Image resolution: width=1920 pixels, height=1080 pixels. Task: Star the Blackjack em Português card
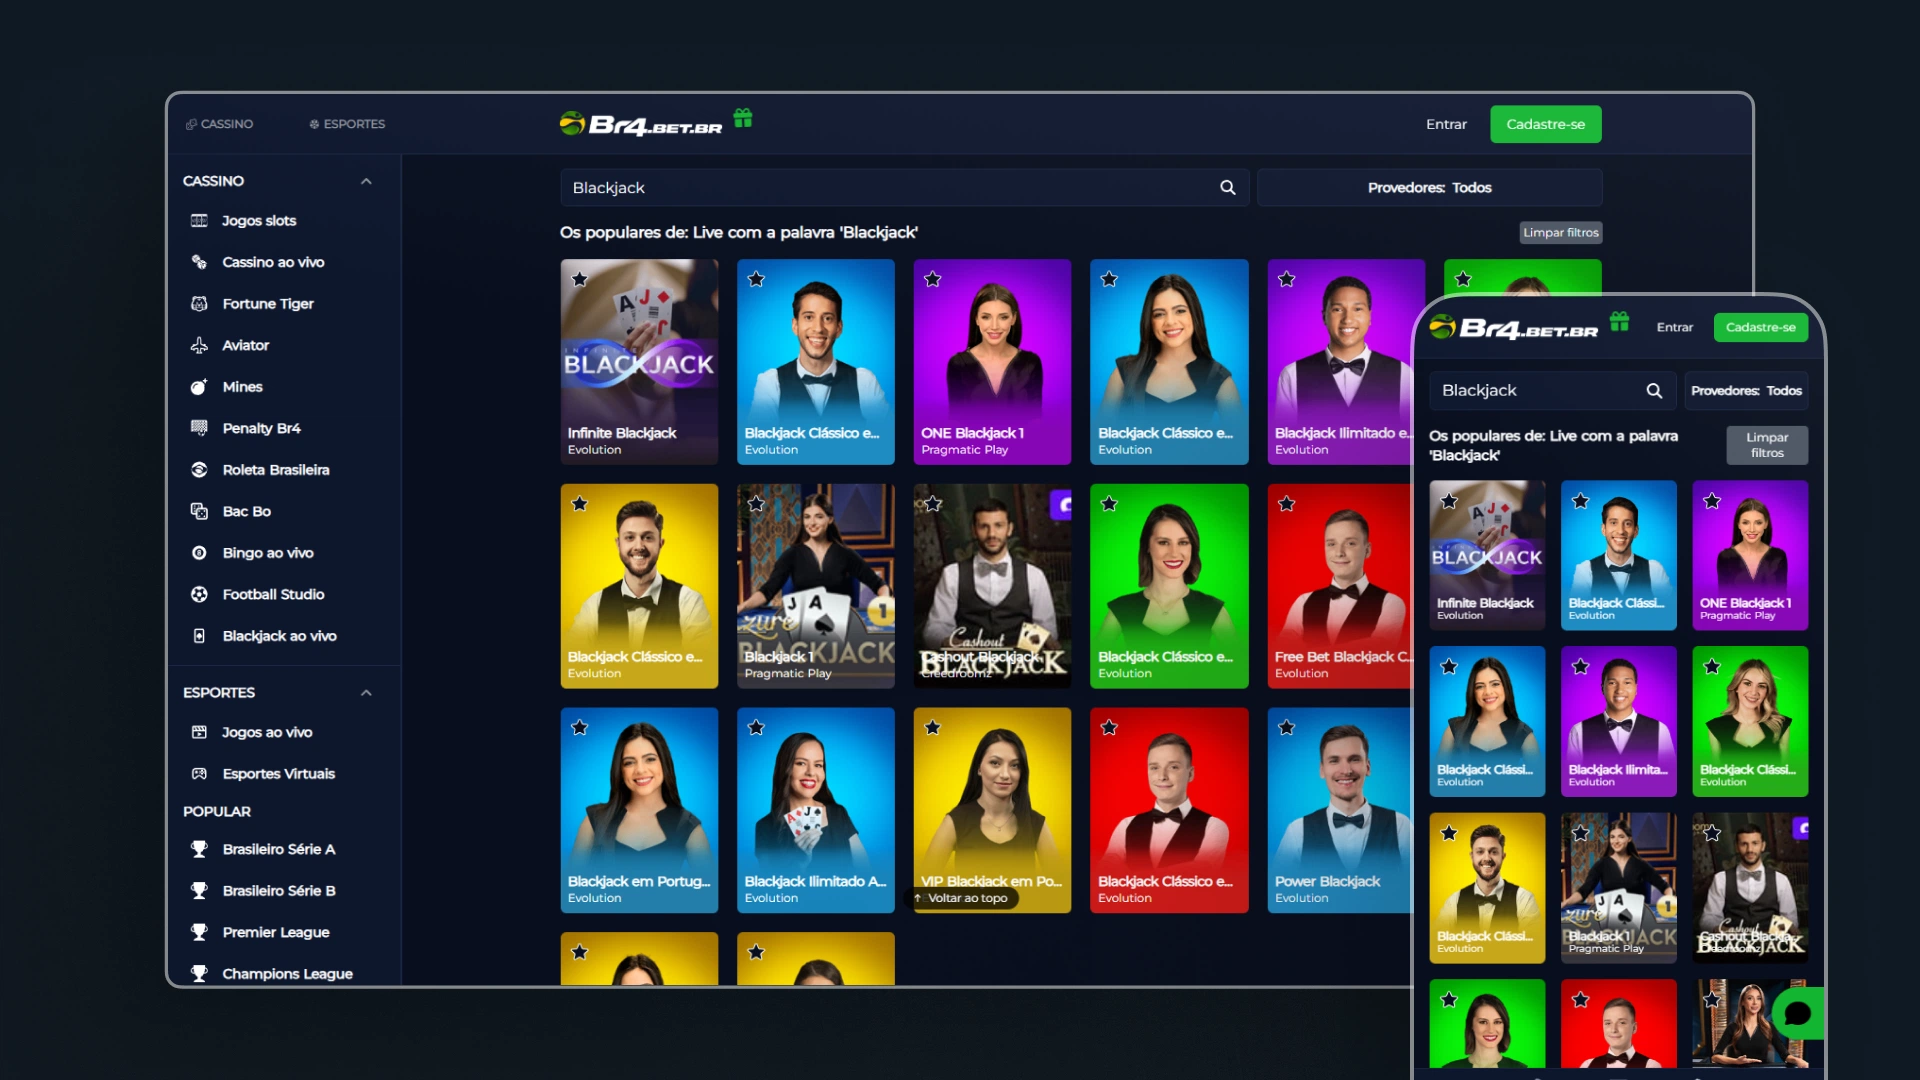579,727
